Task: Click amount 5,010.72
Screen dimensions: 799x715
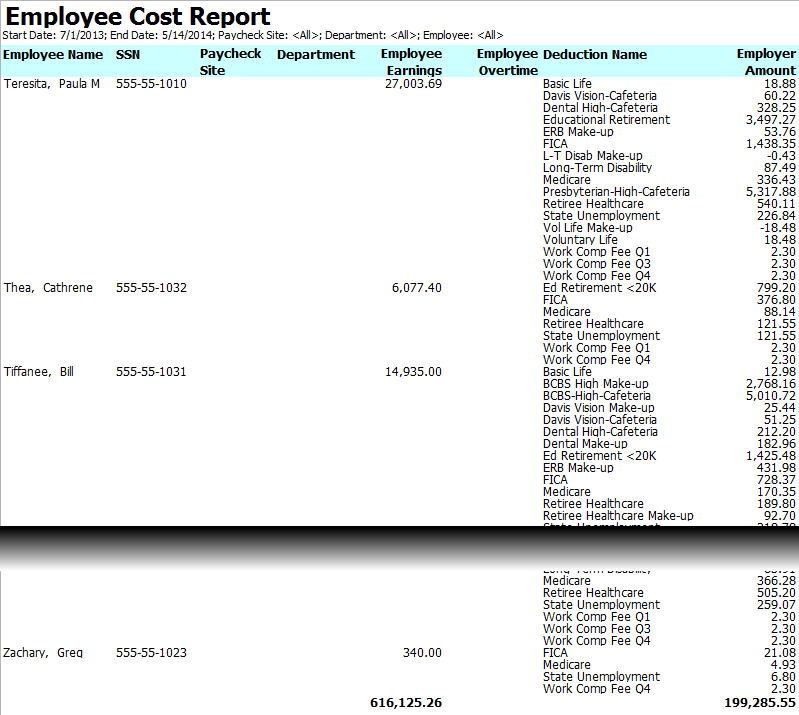Action: [x=770, y=395]
